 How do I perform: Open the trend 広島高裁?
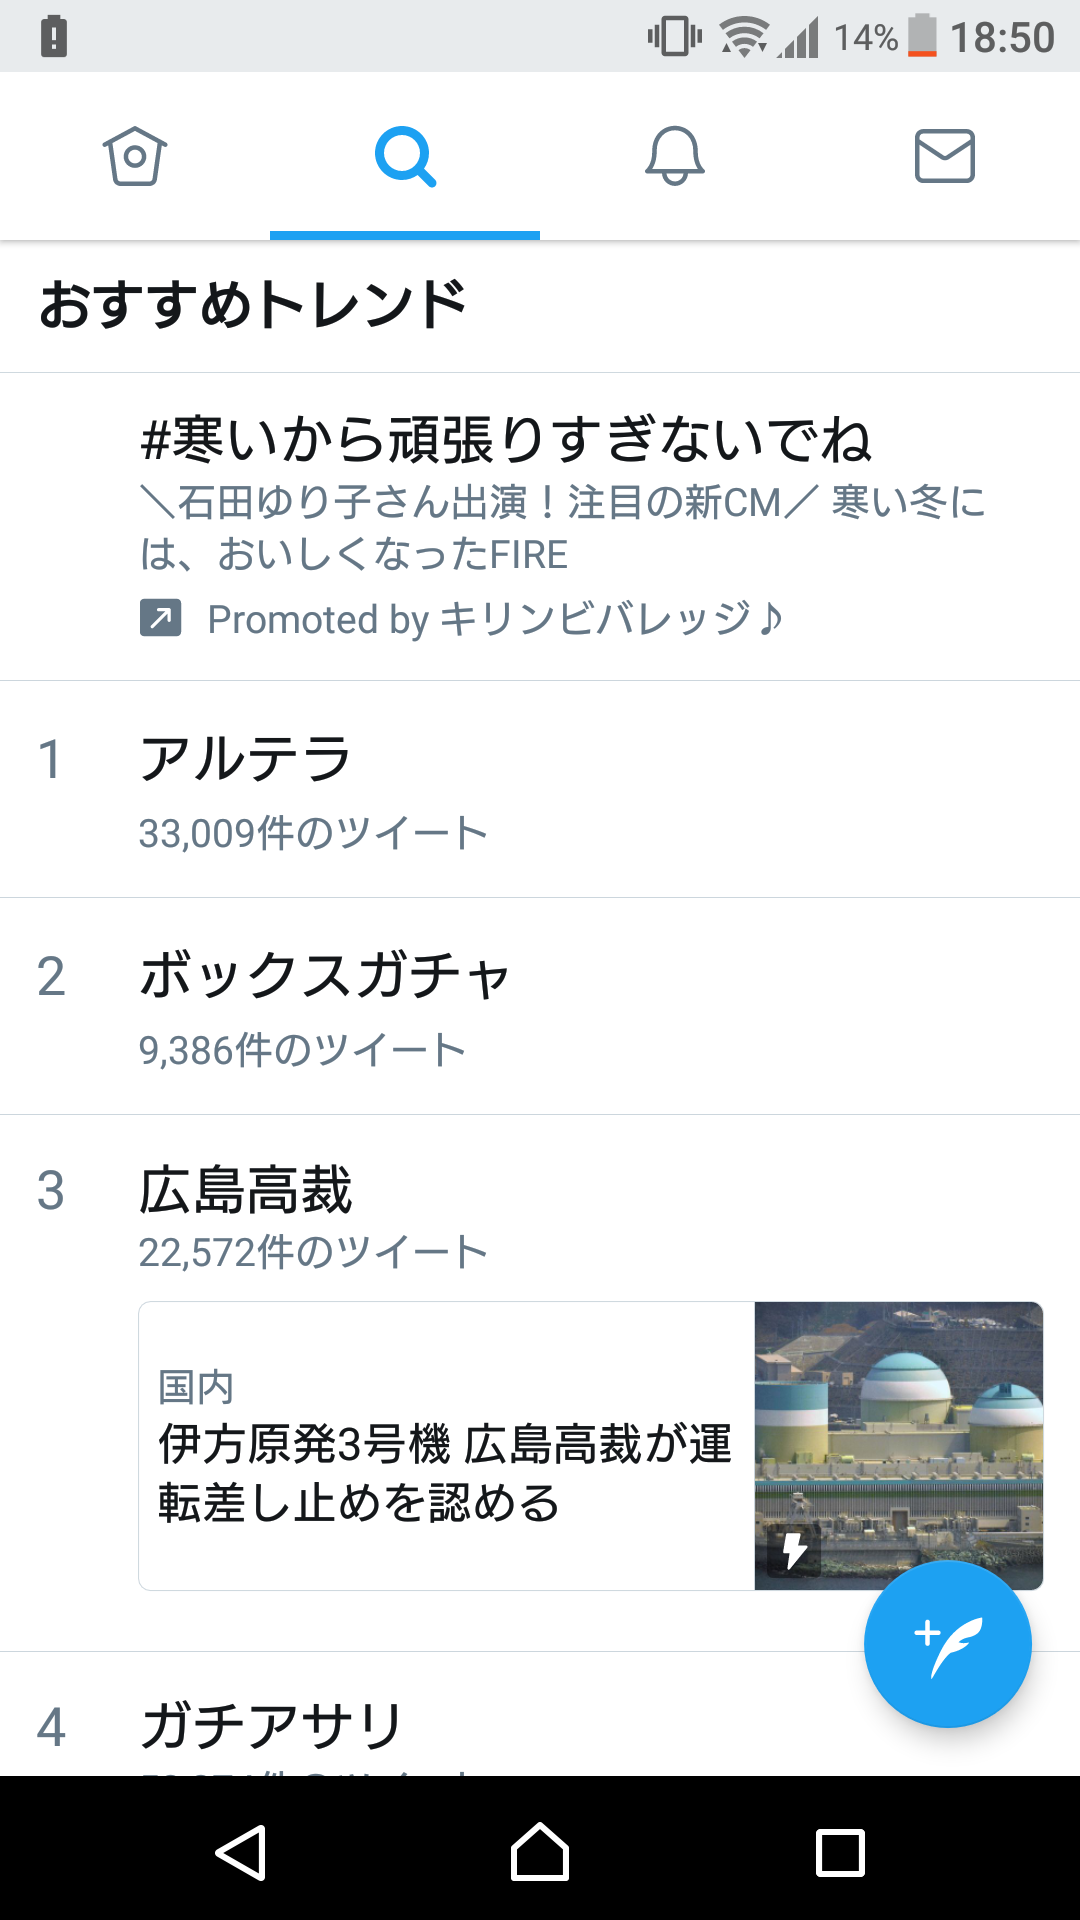pos(246,1190)
